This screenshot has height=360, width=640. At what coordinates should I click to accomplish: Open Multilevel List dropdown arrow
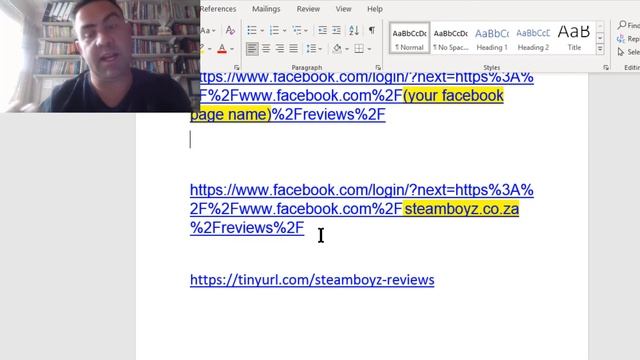click(x=306, y=31)
